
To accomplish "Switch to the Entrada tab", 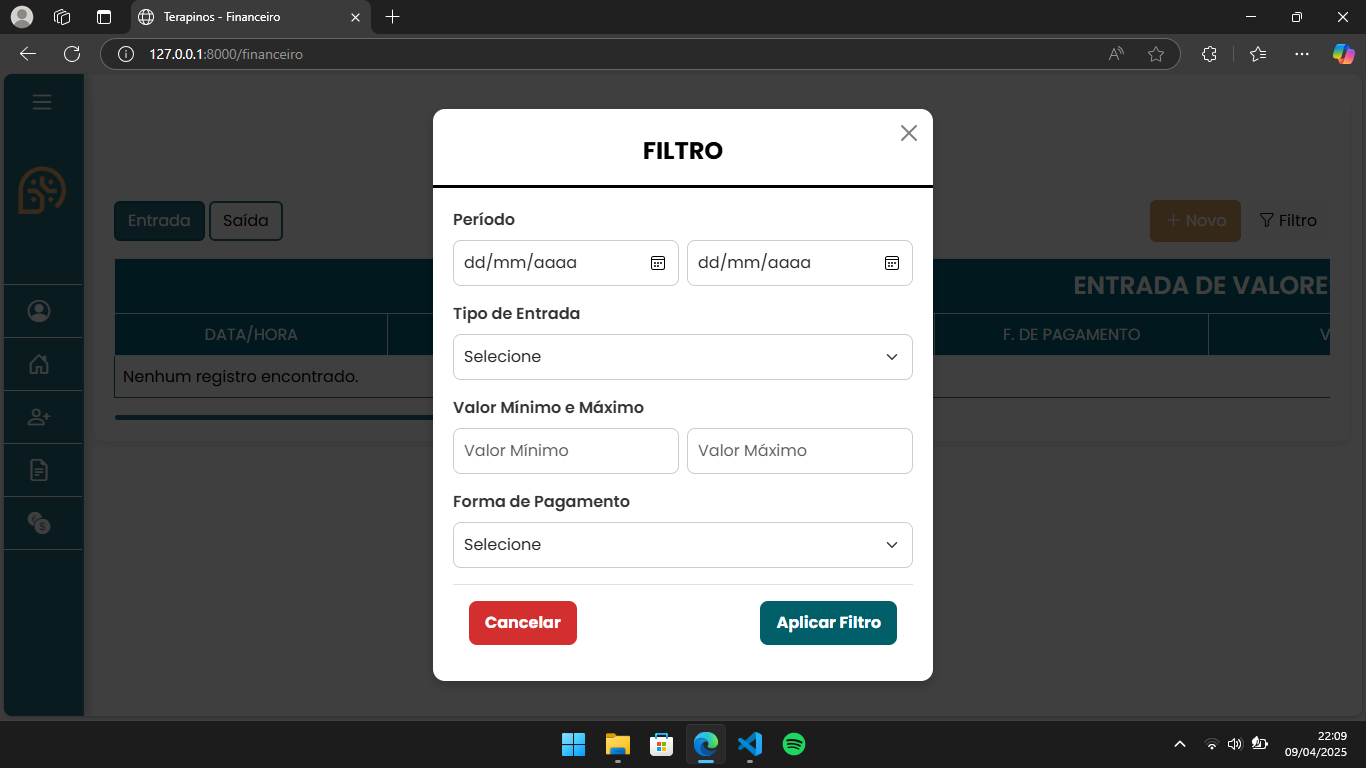I will tap(159, 221).
